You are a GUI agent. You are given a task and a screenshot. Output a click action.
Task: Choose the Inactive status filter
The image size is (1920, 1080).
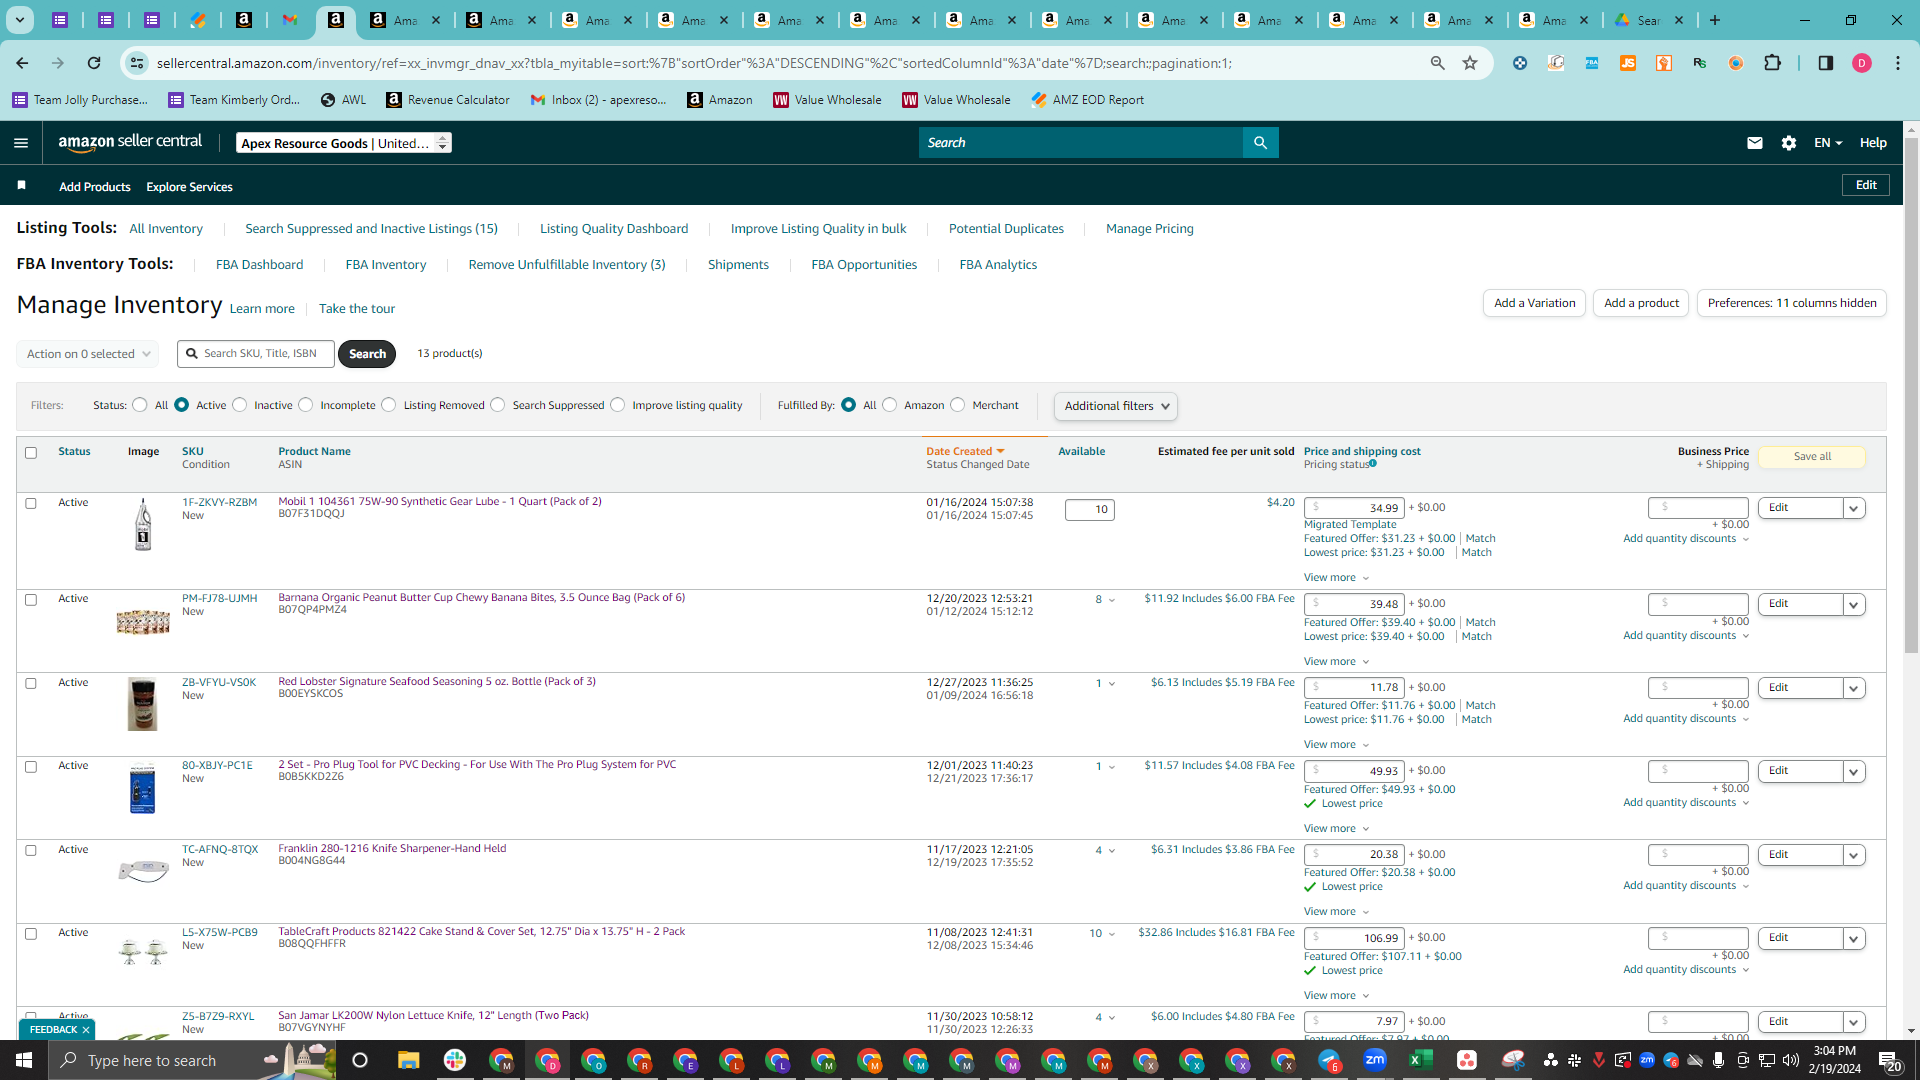coord(240,405)
